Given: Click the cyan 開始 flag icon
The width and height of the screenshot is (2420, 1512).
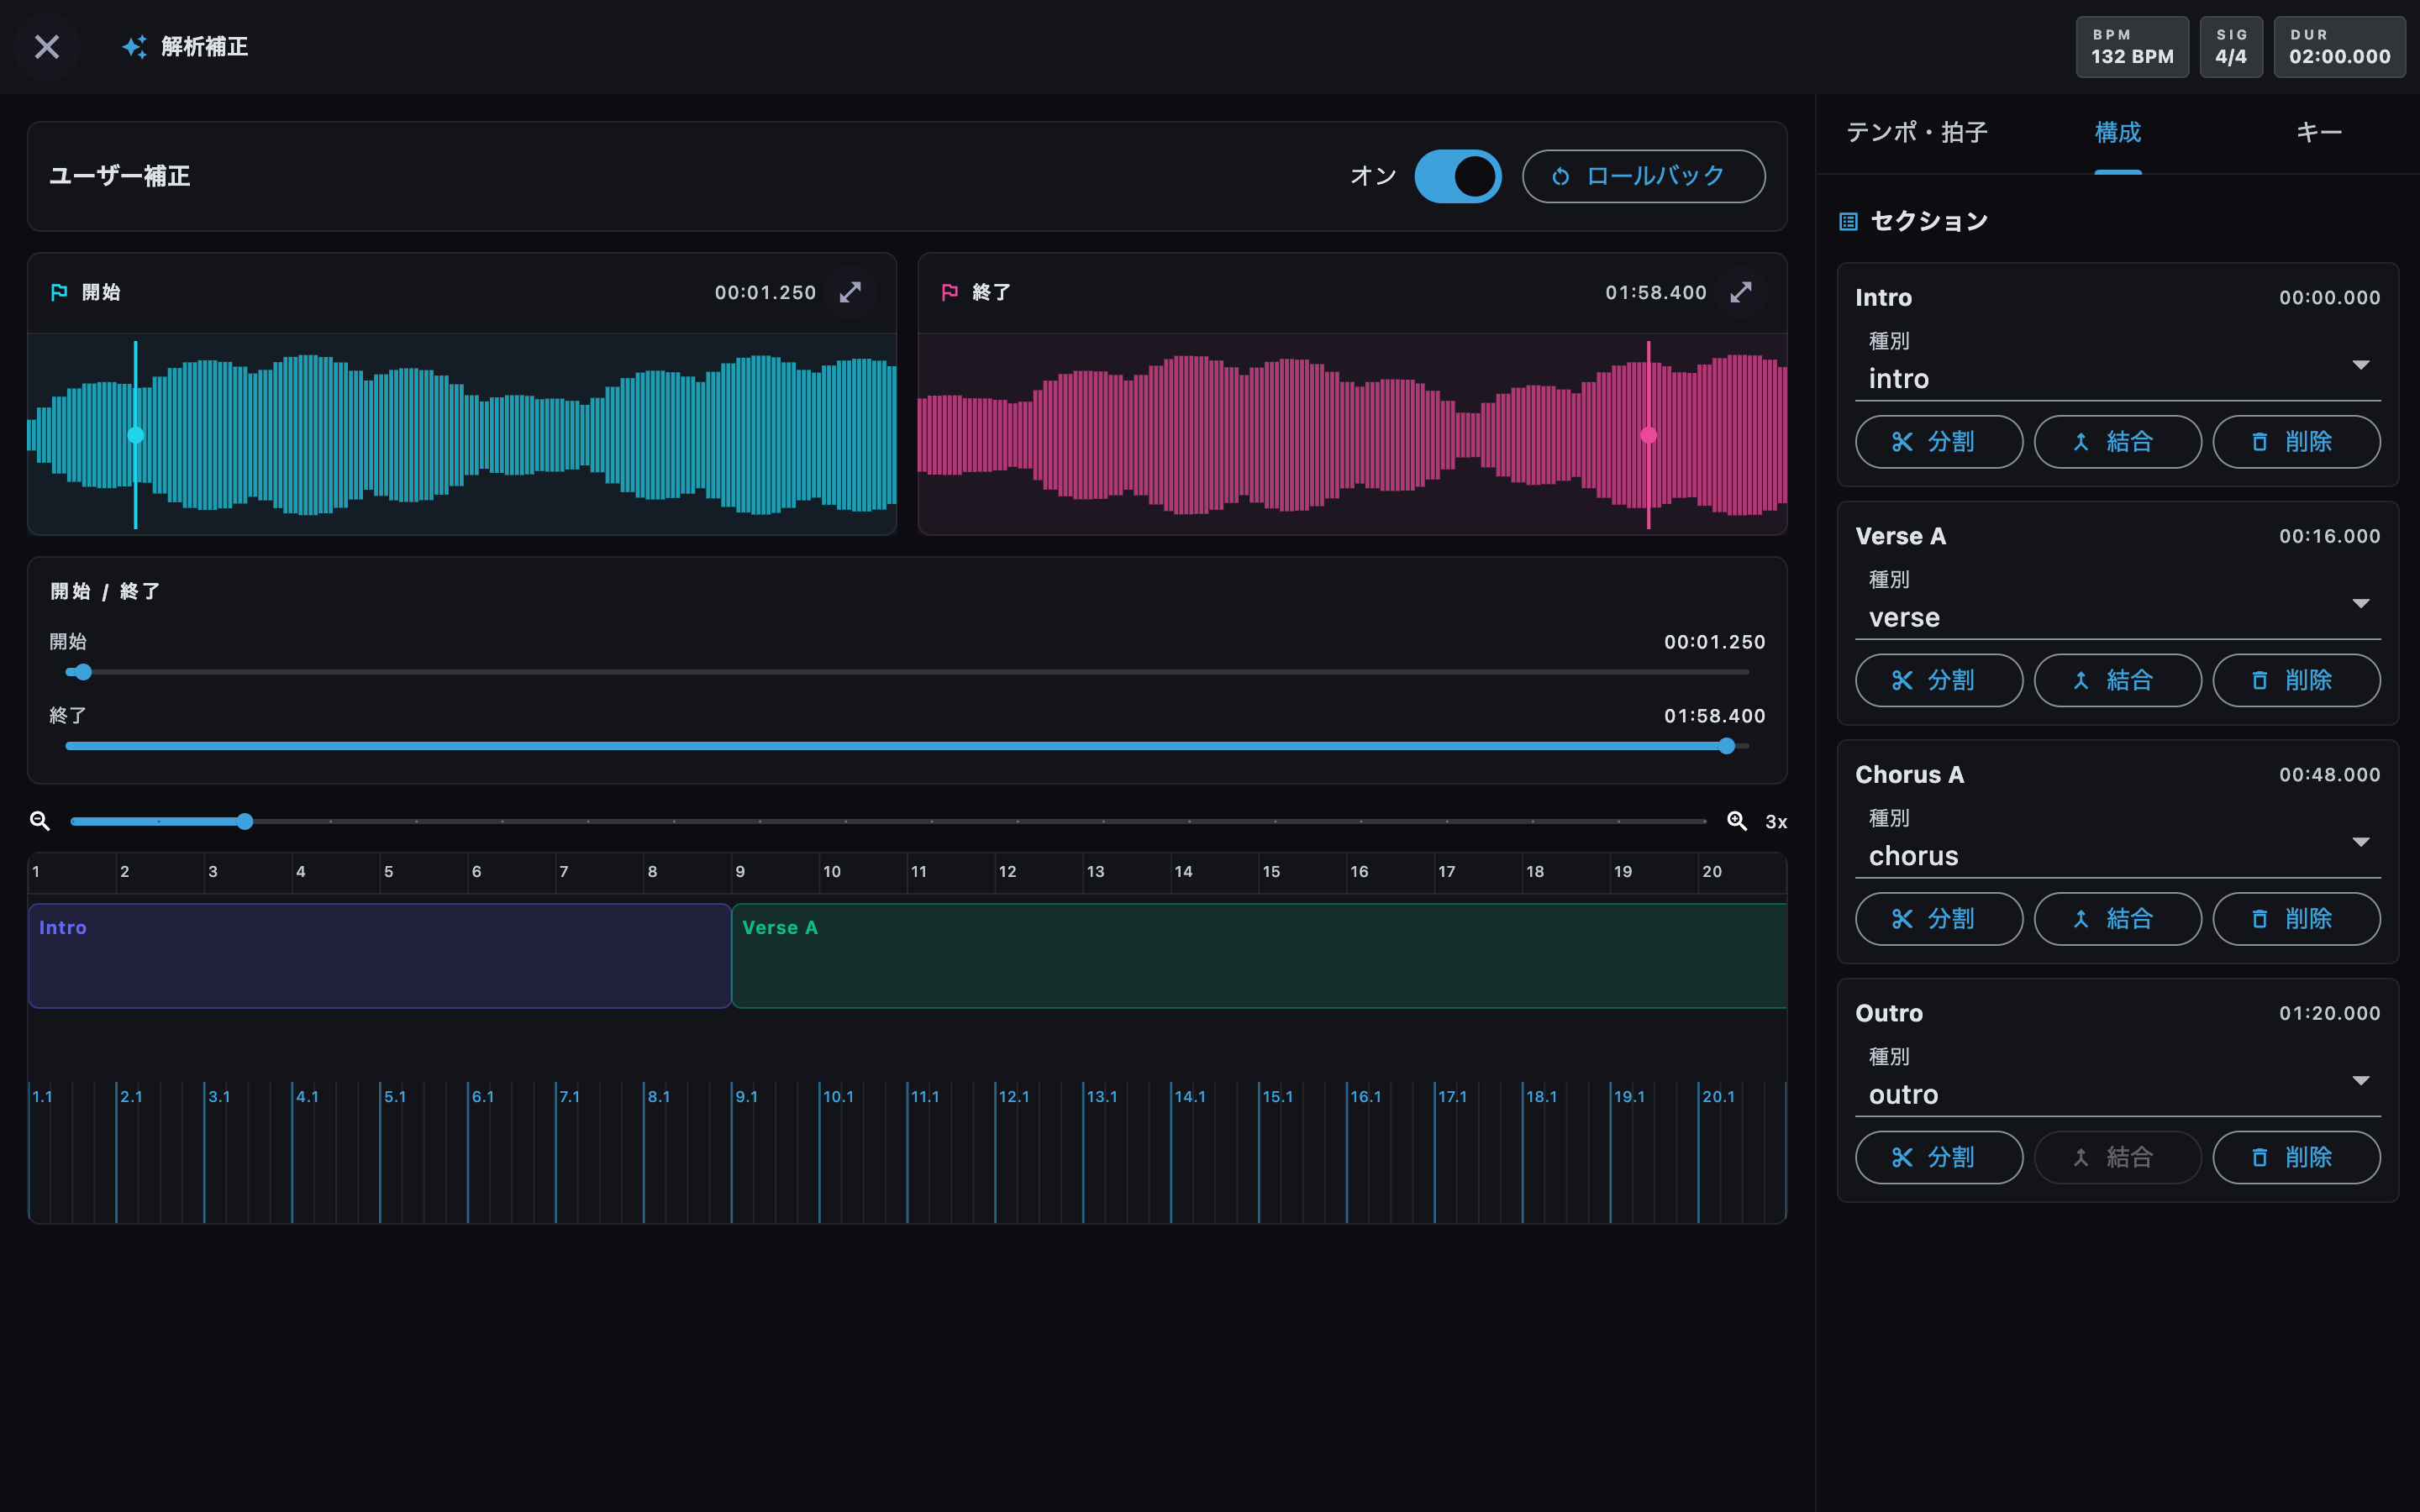Looking at the screenshot, I should coord(59,292).
